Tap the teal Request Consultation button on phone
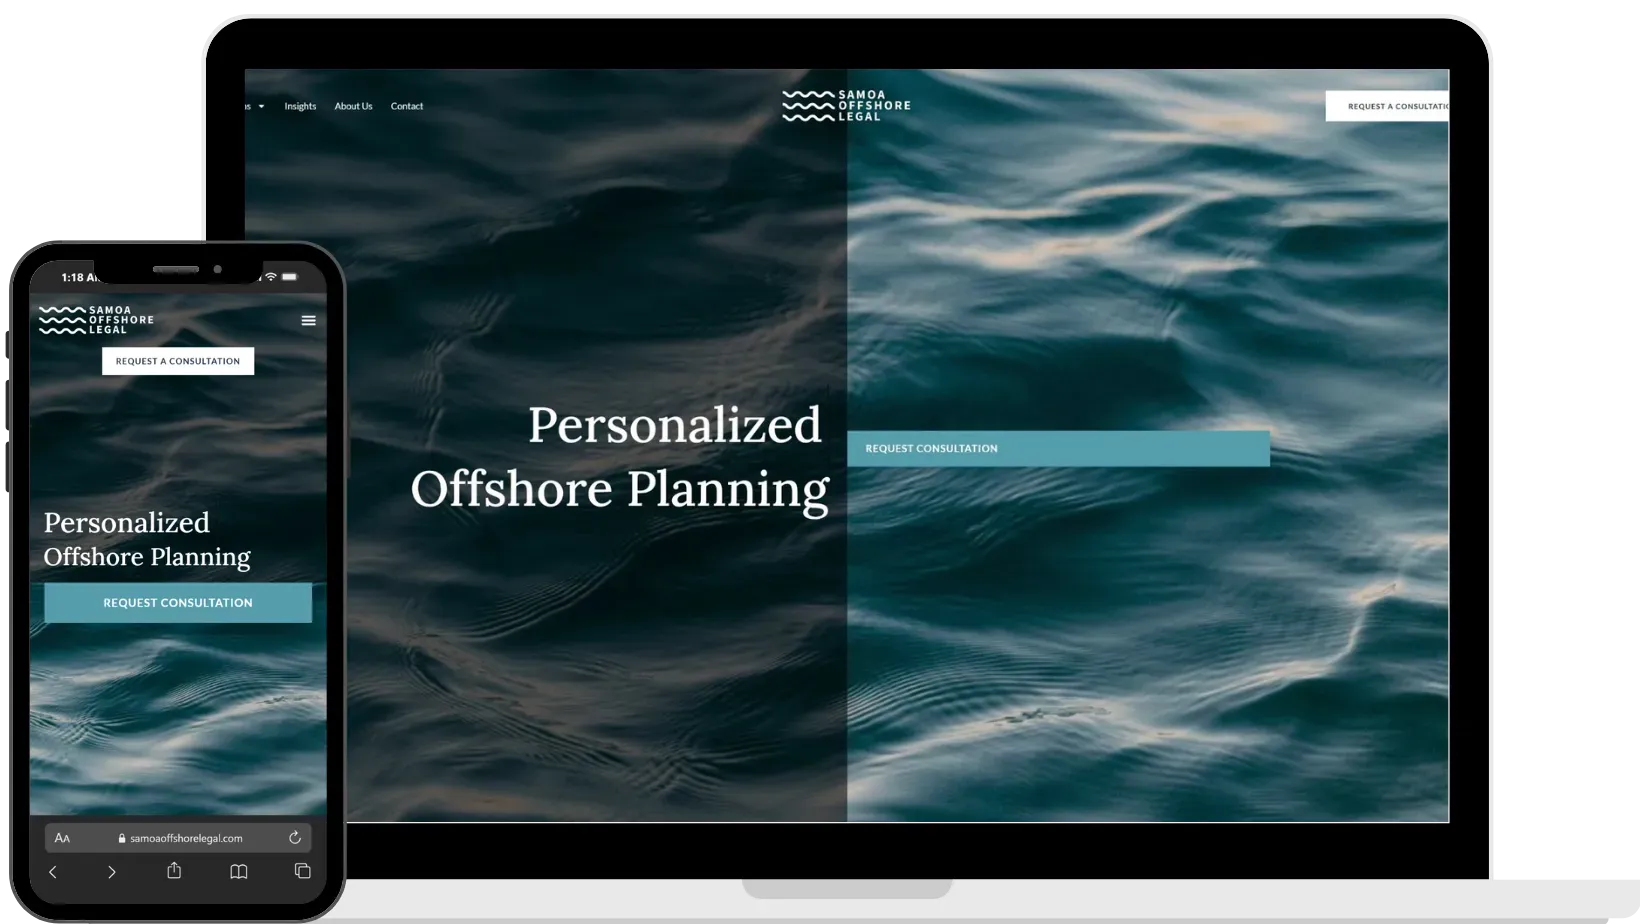The height and width of the screenshot is (924, 1640). 178,603
